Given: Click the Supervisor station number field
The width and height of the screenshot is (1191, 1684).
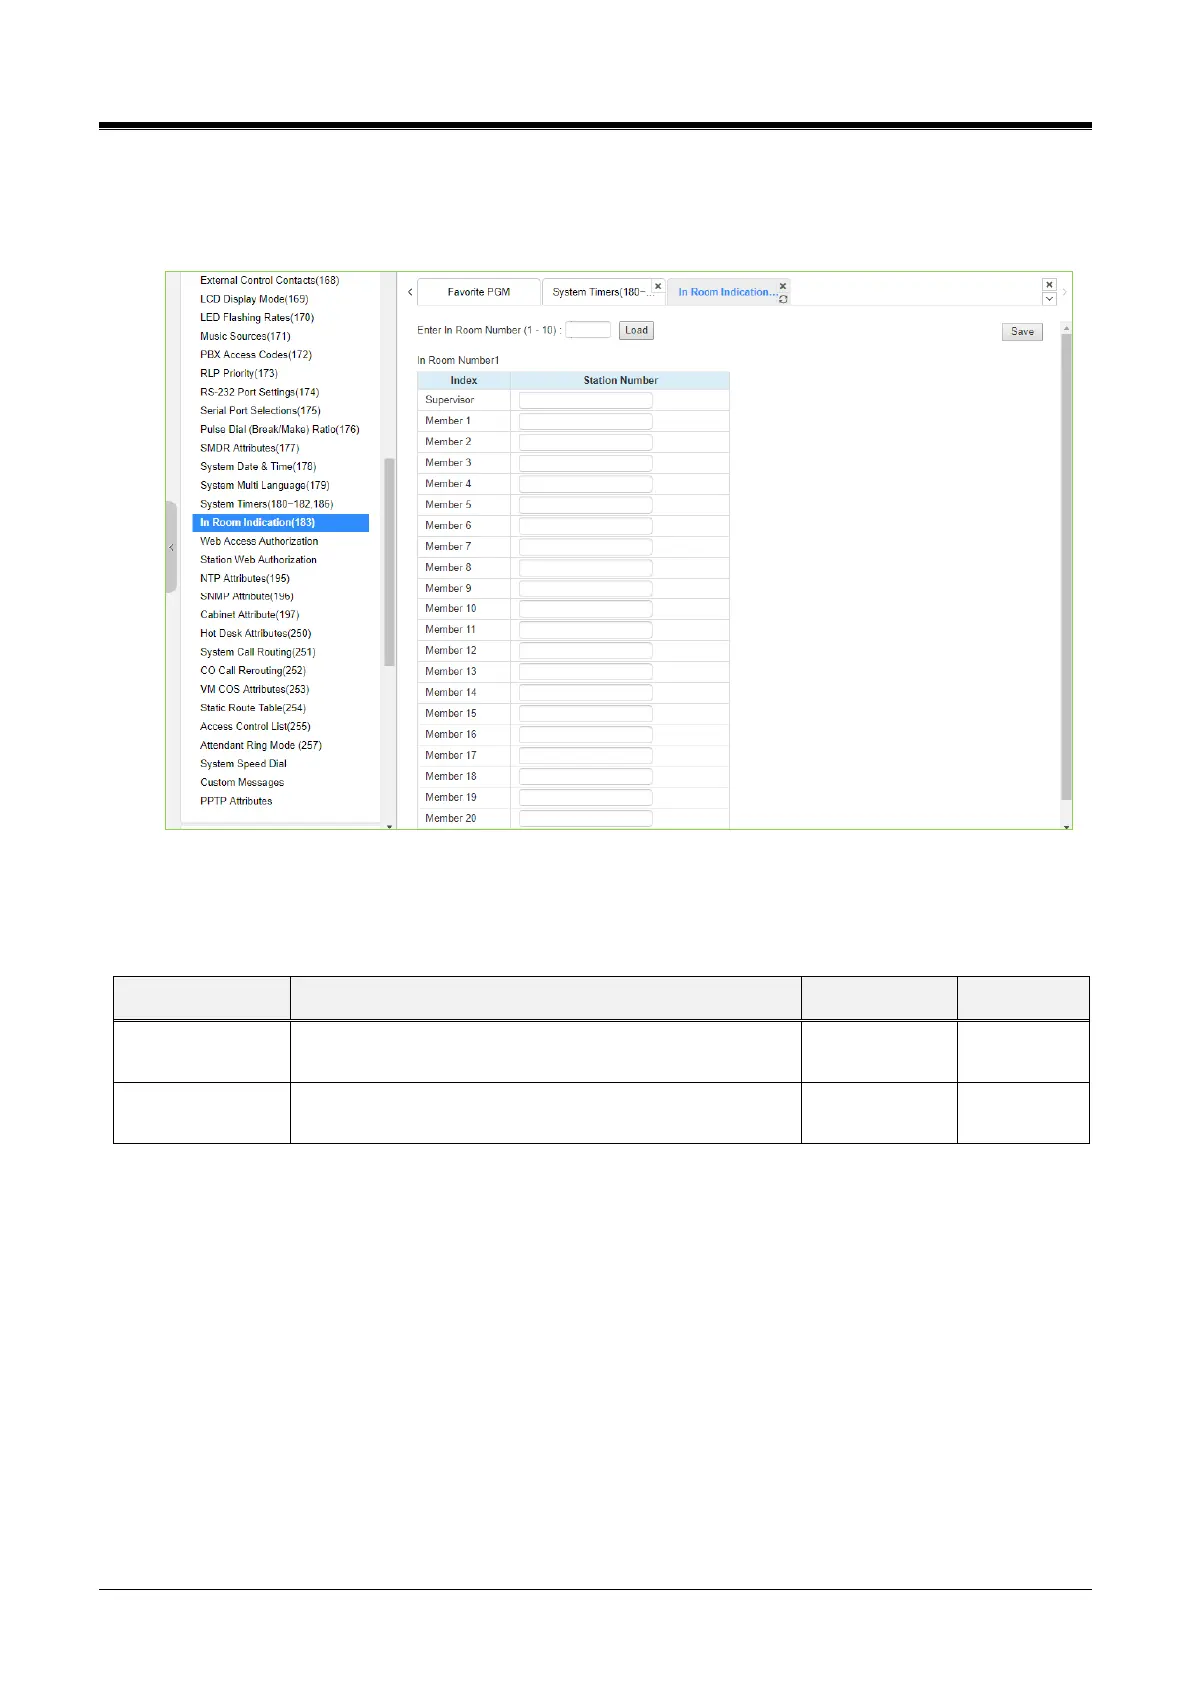Looking at the screenshot, I should [x=585, y=400].
